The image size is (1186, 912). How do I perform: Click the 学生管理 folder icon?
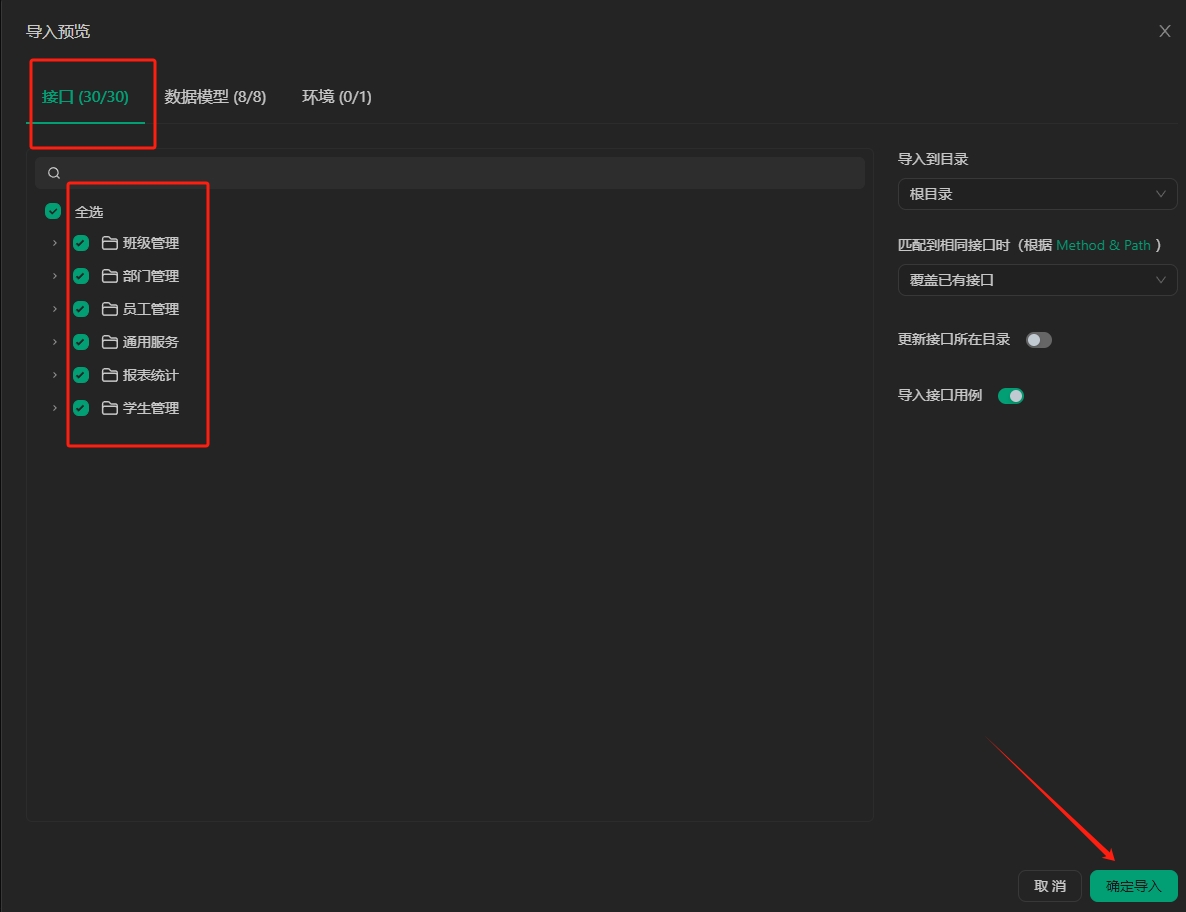click(x=110, y=408)
